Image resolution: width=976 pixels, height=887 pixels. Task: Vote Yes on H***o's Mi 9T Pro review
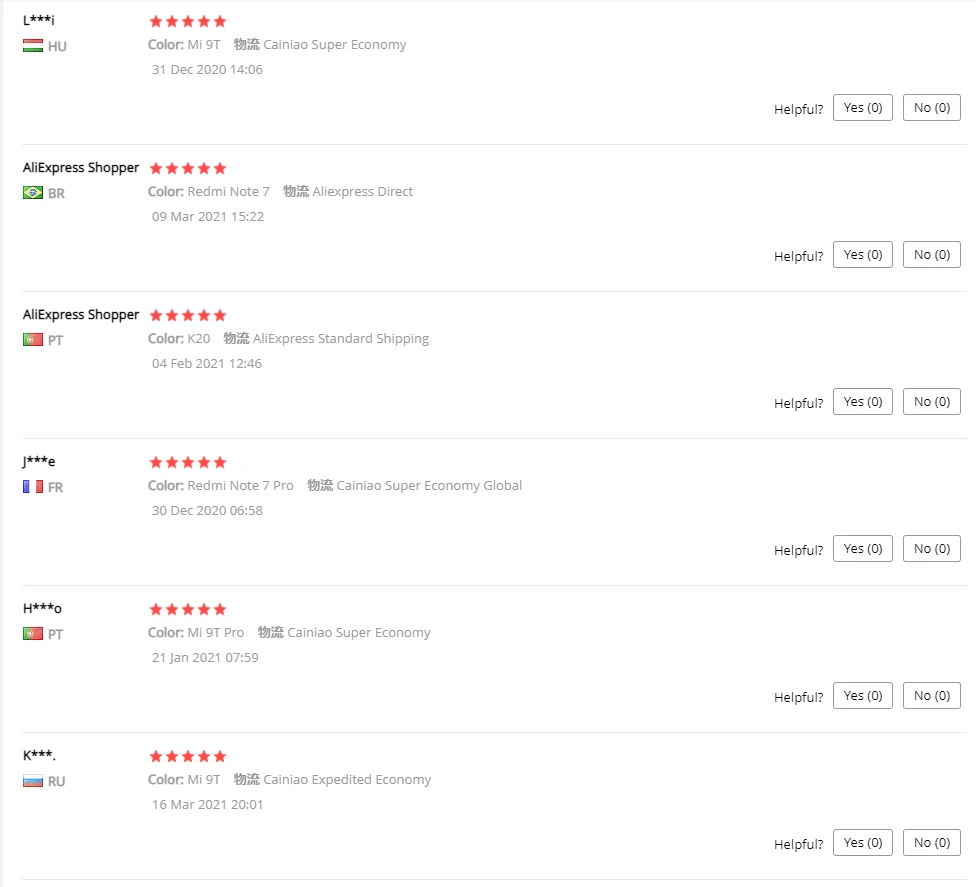point(863,695)
